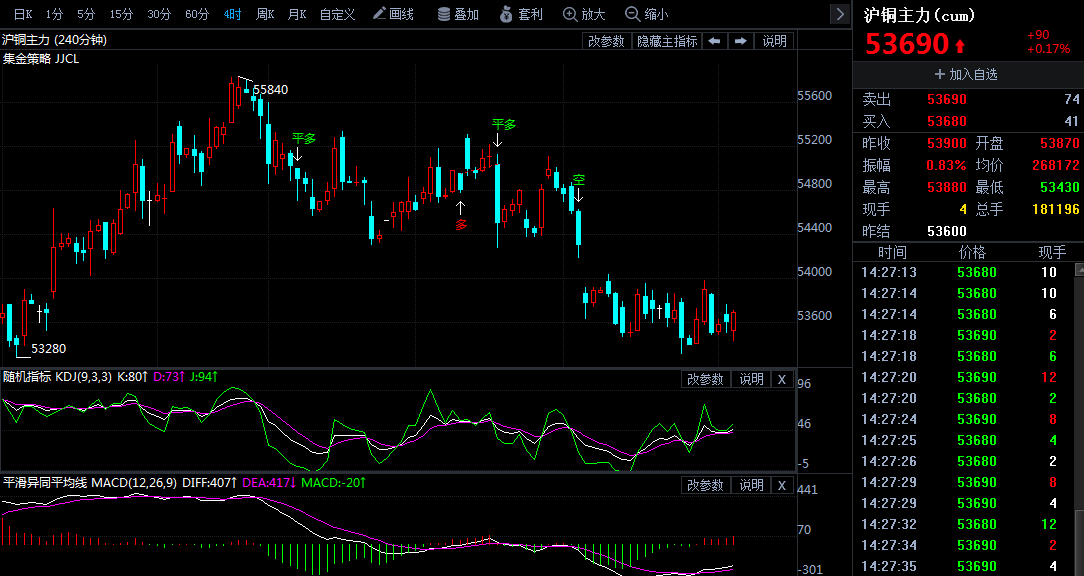Select the 周K weekly chart tab
1084x576 pixels.
click(x=265, y=14)
